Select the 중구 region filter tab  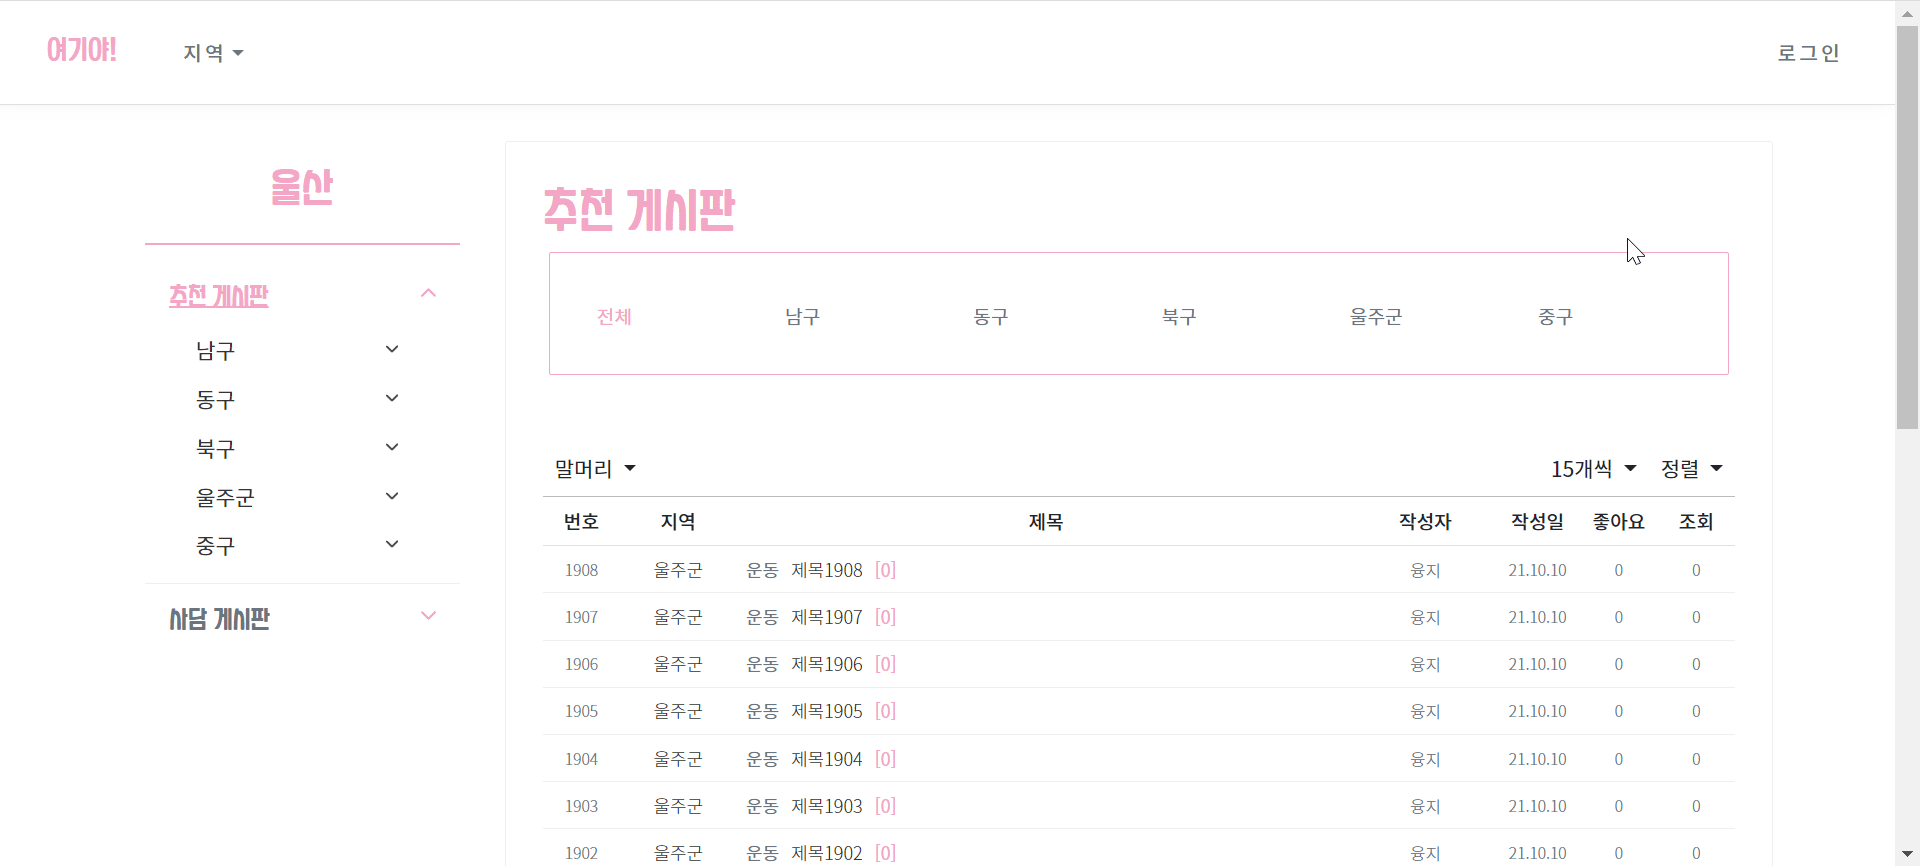(x=1555, y=317)
